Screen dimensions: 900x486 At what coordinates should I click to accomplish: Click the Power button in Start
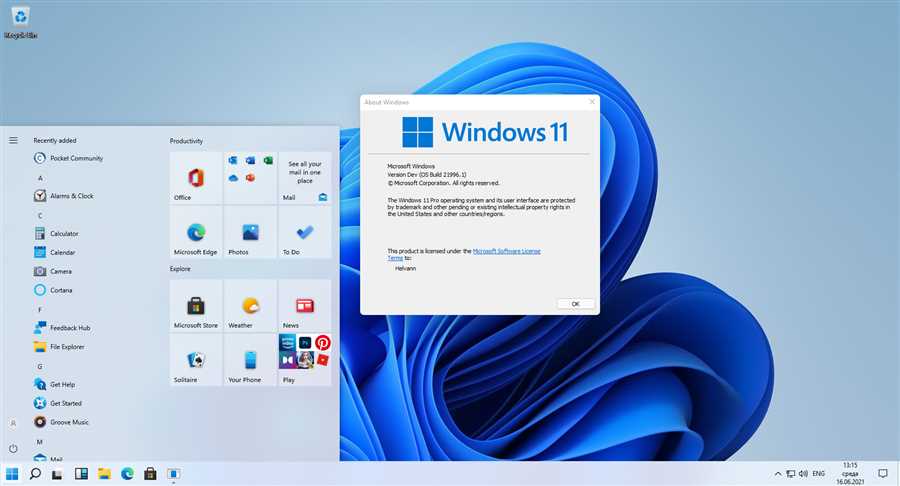click(x=13, y=449)
